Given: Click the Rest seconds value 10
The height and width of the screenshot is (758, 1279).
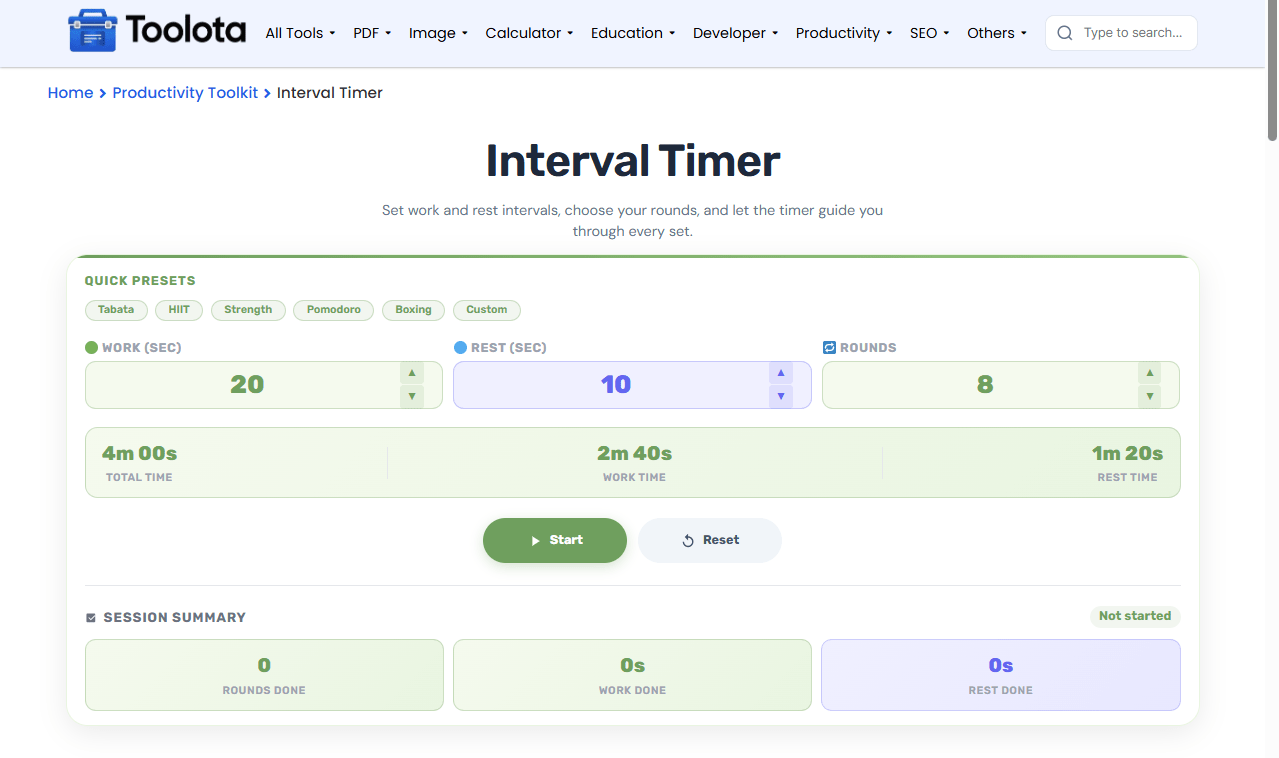Looking at the screenshot, I should coord(616,385).
